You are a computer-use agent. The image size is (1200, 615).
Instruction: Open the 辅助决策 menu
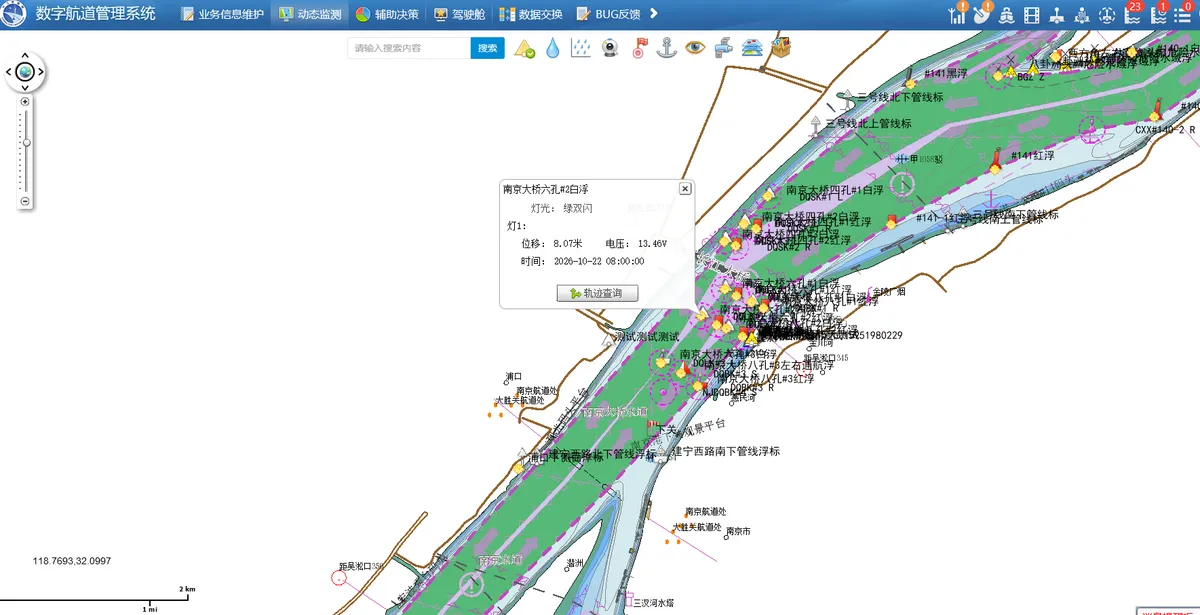389,14
